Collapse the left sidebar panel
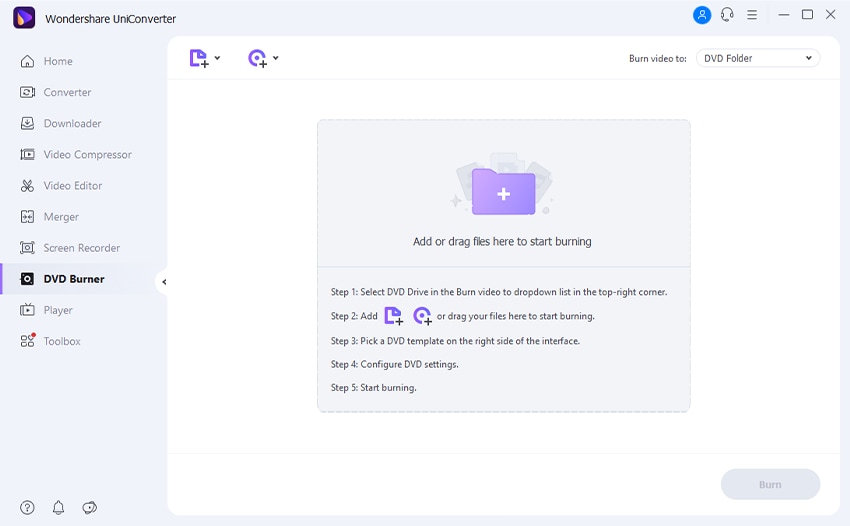Image resolution: width=850 pixels, height=526 pixels. tap(164, 282)
